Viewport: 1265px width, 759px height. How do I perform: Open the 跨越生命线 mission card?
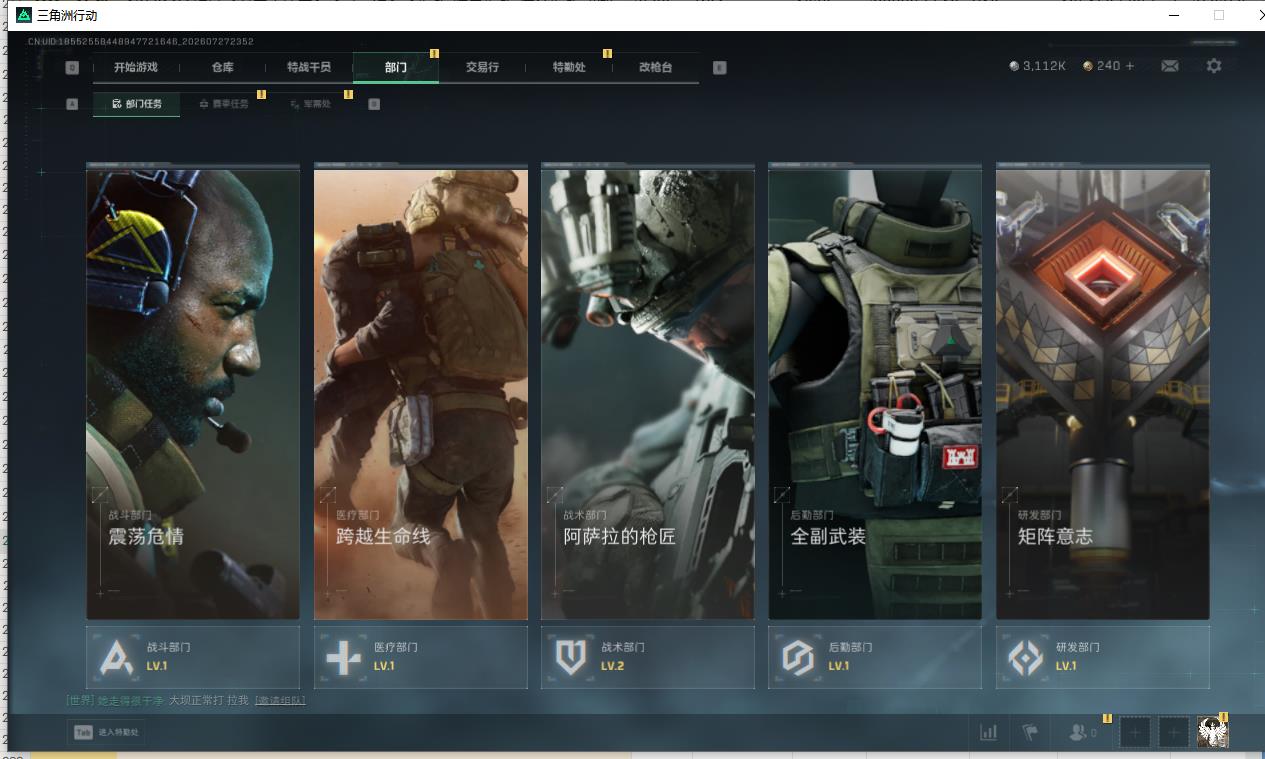[x=421, y=391]
